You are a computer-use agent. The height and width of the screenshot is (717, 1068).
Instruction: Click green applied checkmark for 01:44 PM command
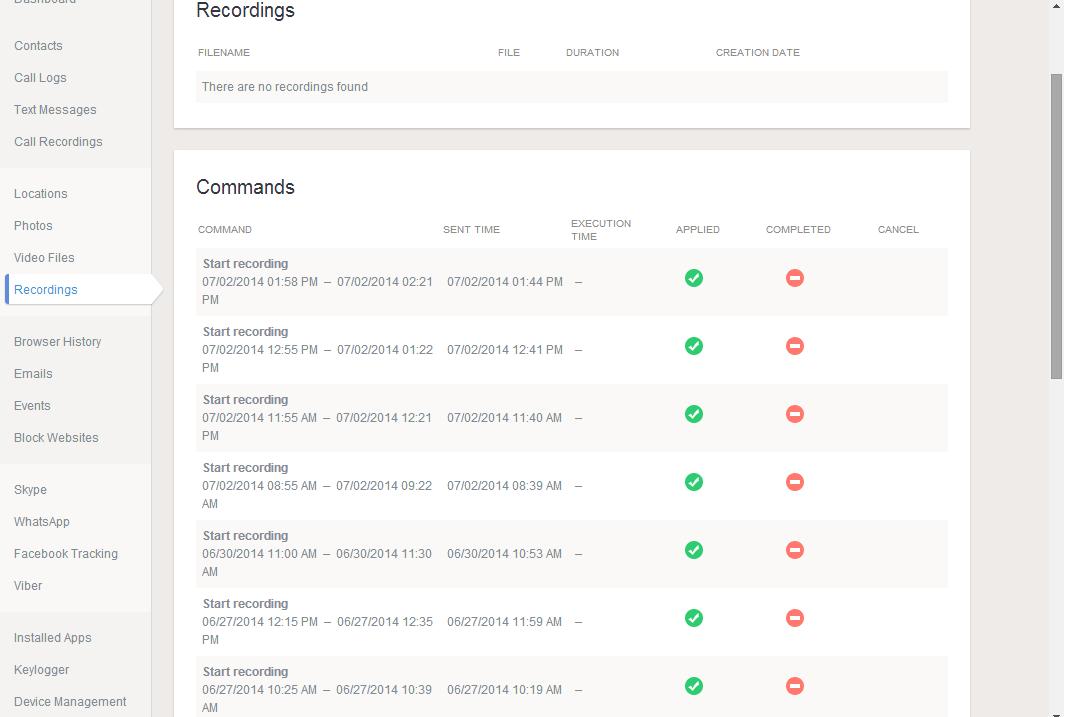[x=694, y=278]
